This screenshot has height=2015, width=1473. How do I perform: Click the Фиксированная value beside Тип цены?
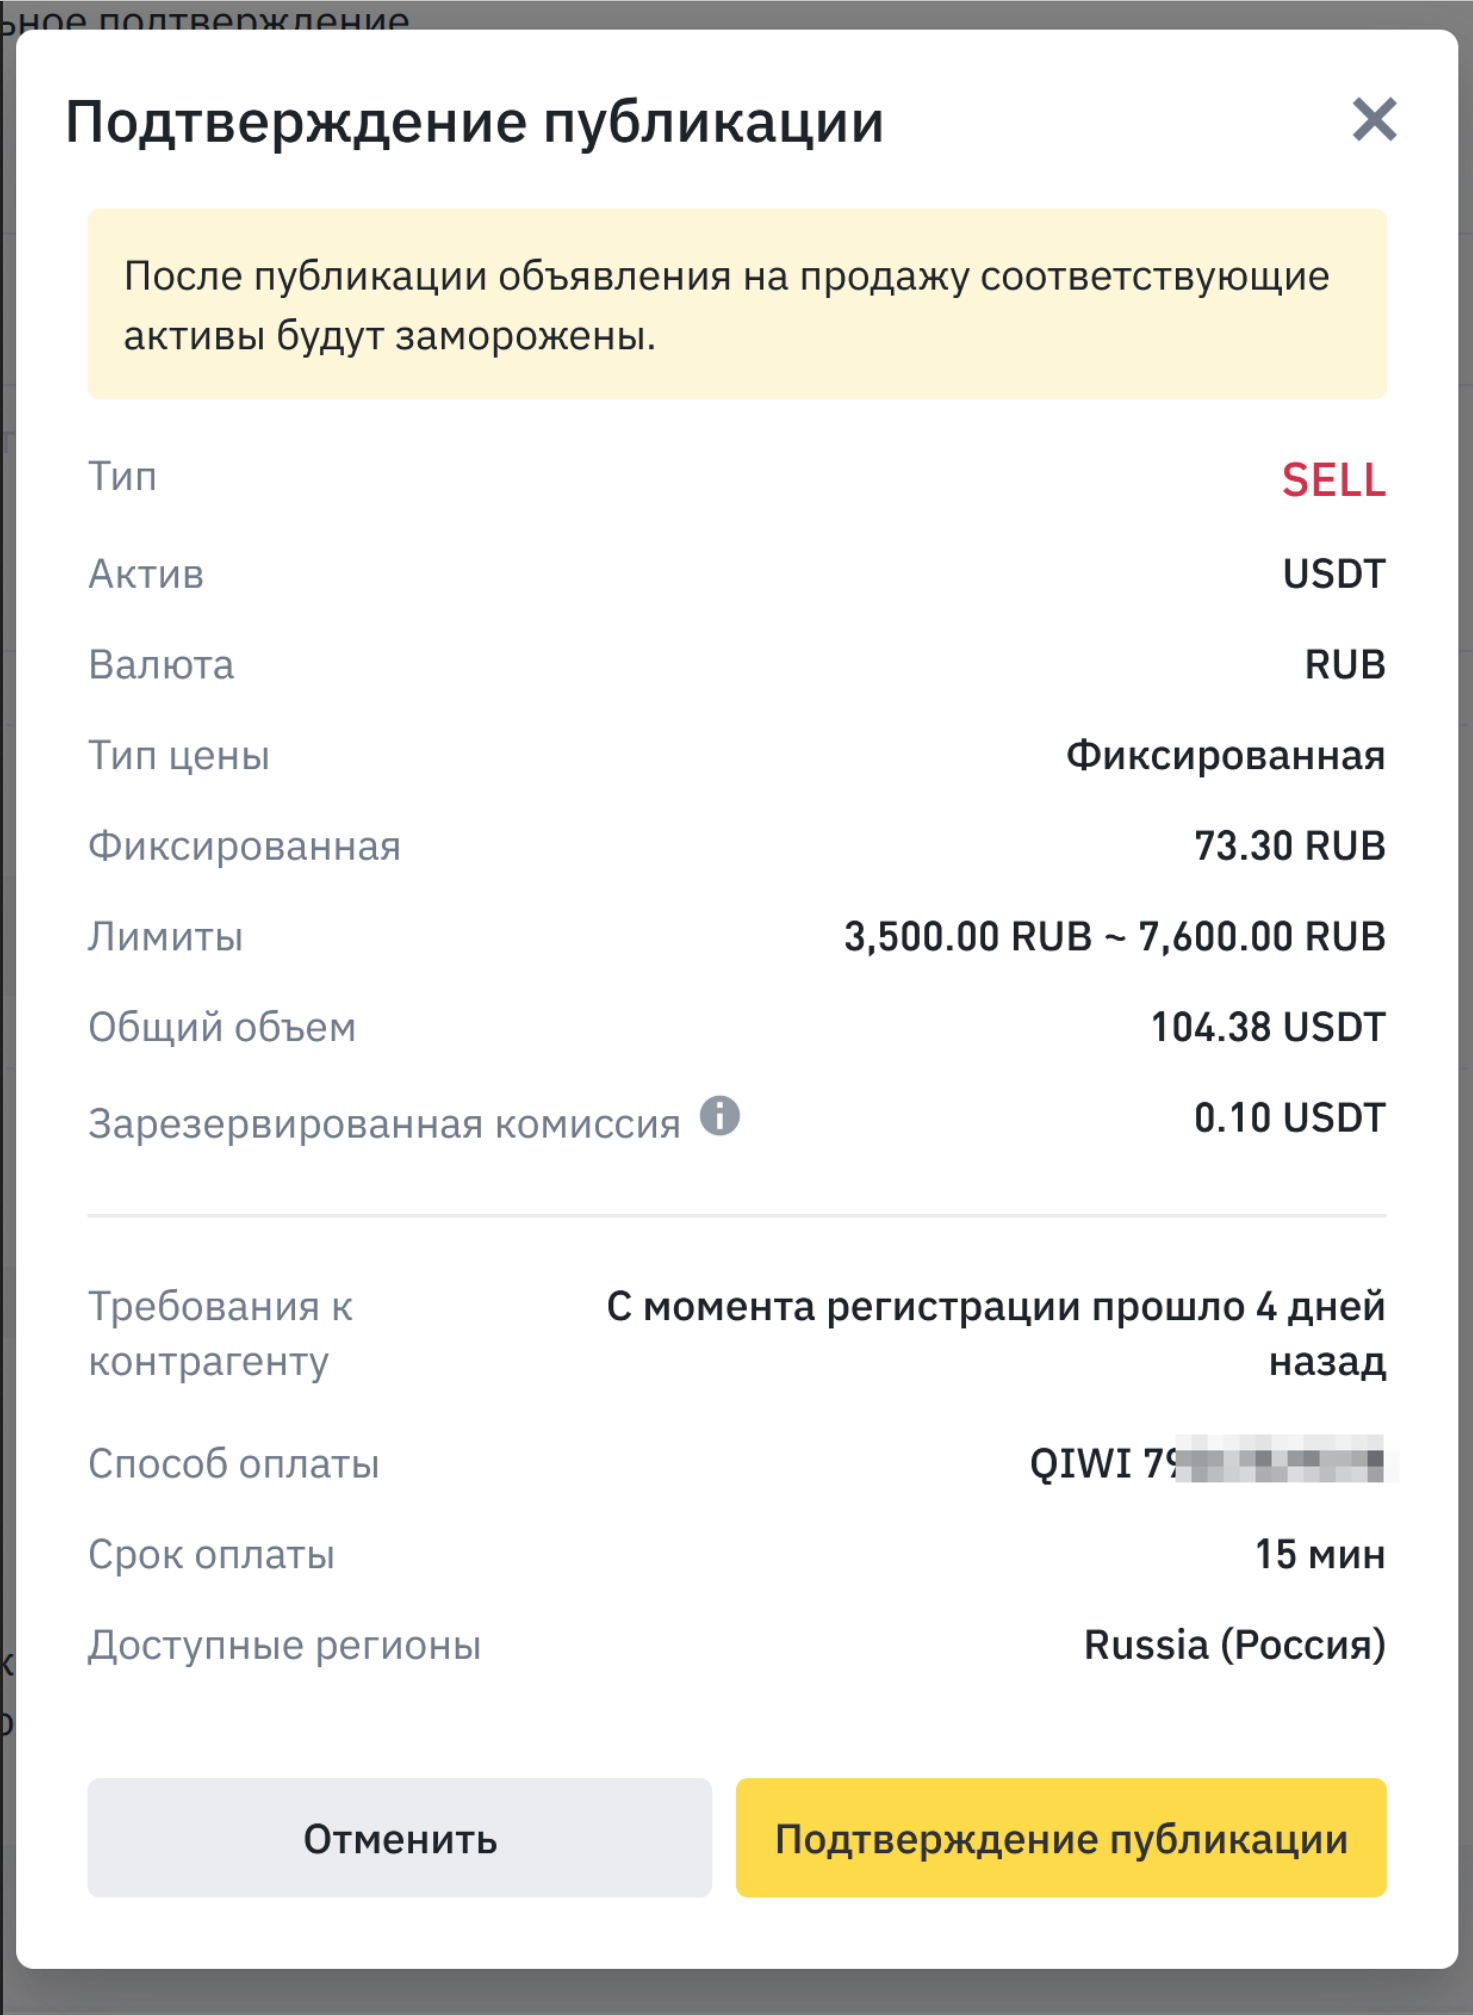[x=1225, y=756]
